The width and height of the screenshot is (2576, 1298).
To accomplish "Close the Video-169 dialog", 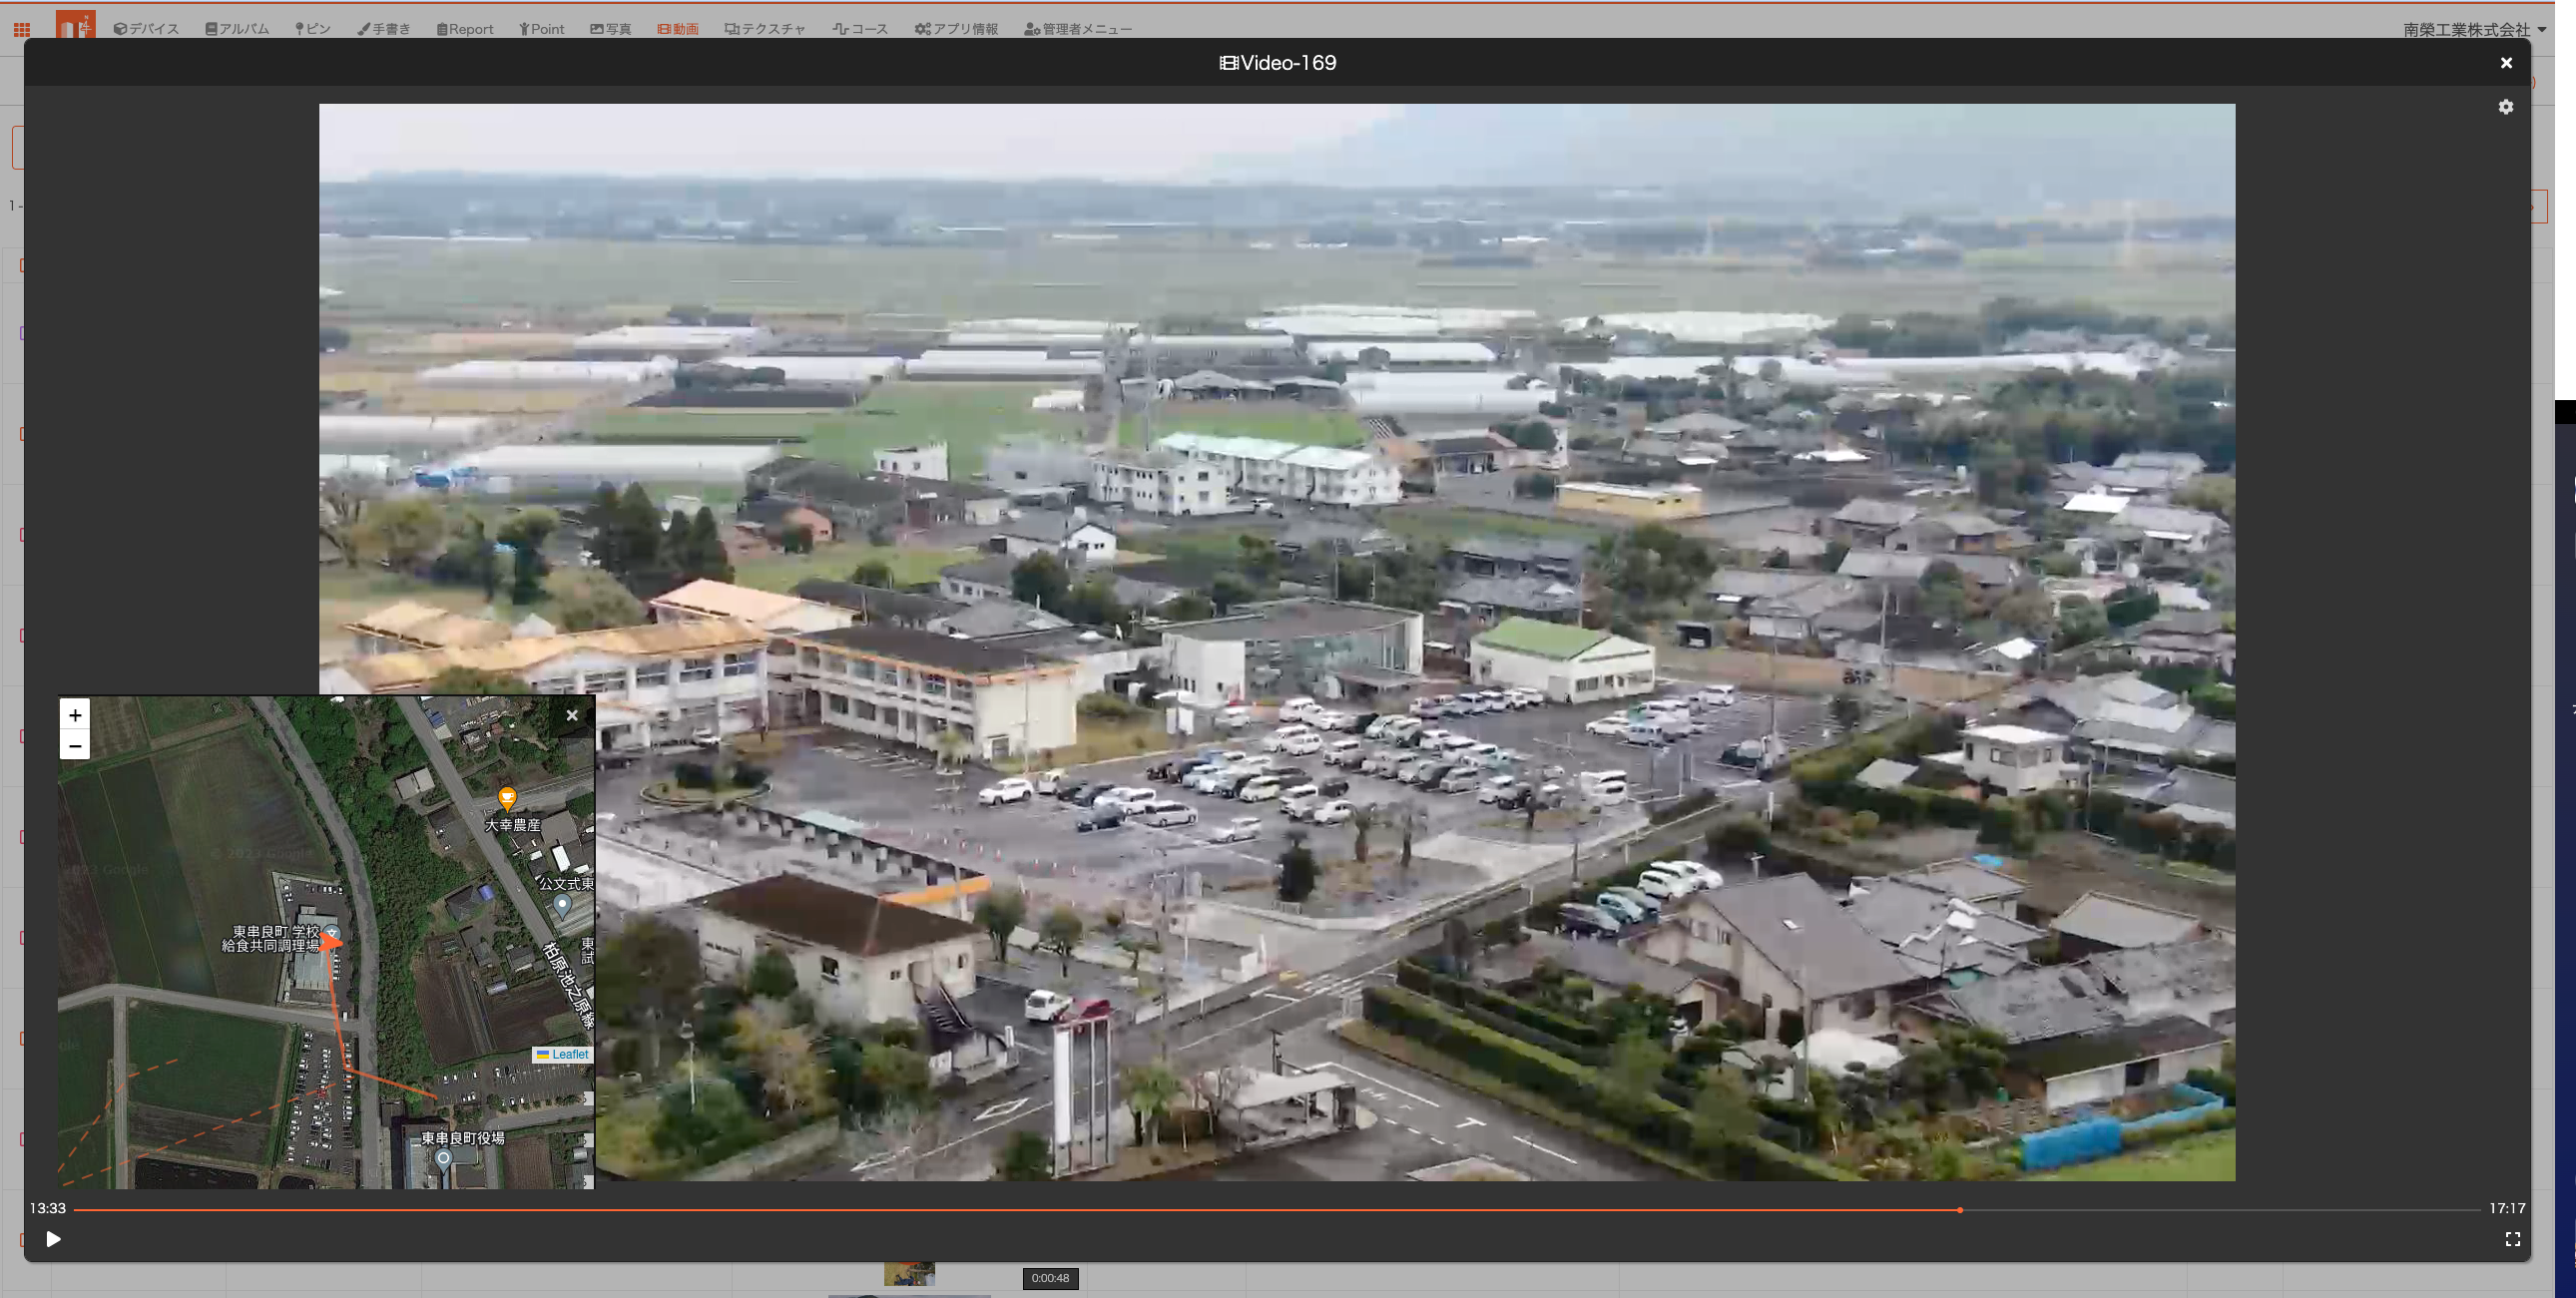I will coord(2506,63).
